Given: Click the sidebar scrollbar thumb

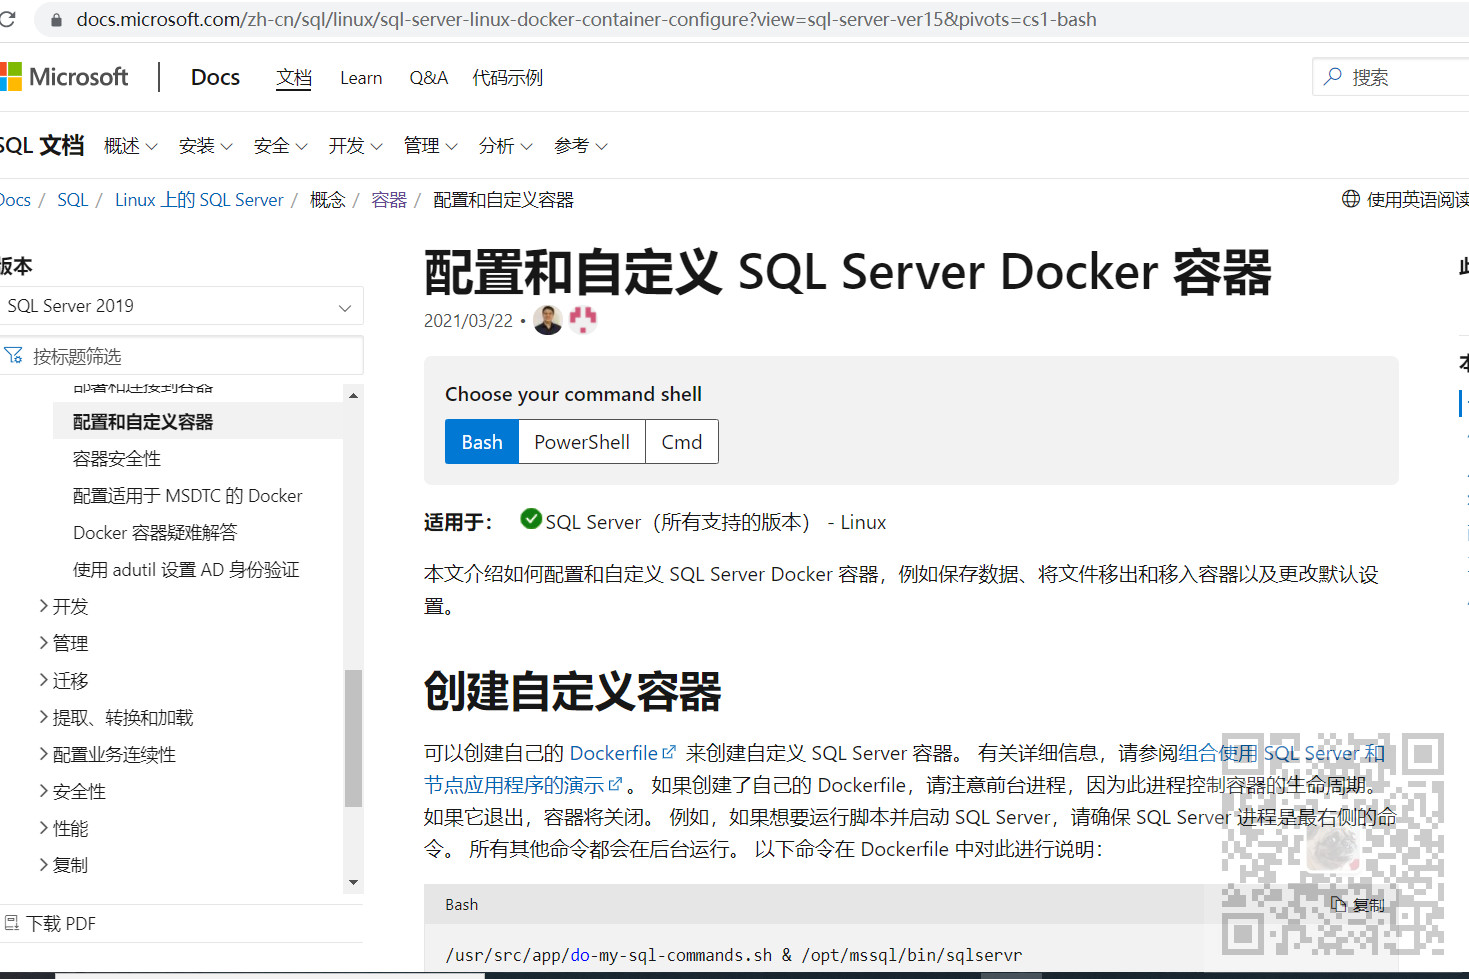Looking at the screenshot, I should [353, 738].
